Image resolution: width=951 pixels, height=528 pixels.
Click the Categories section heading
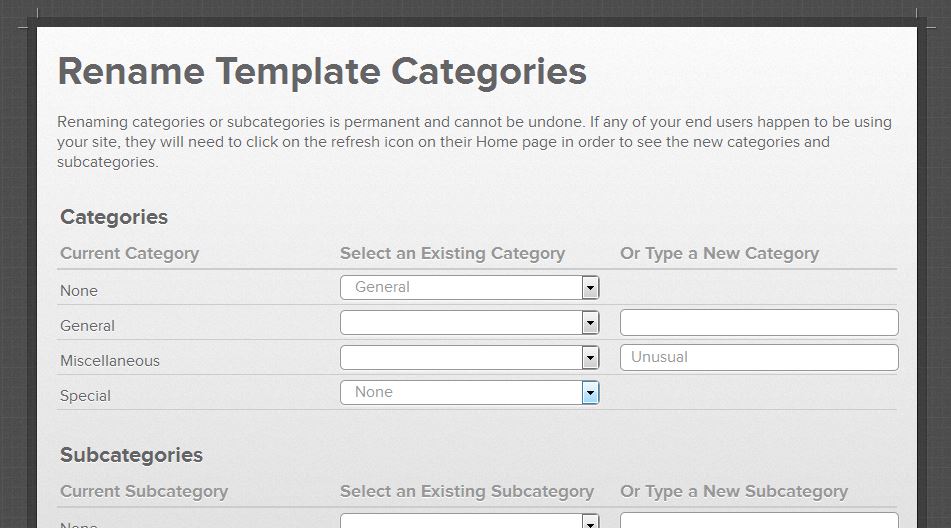coord(114,217)
